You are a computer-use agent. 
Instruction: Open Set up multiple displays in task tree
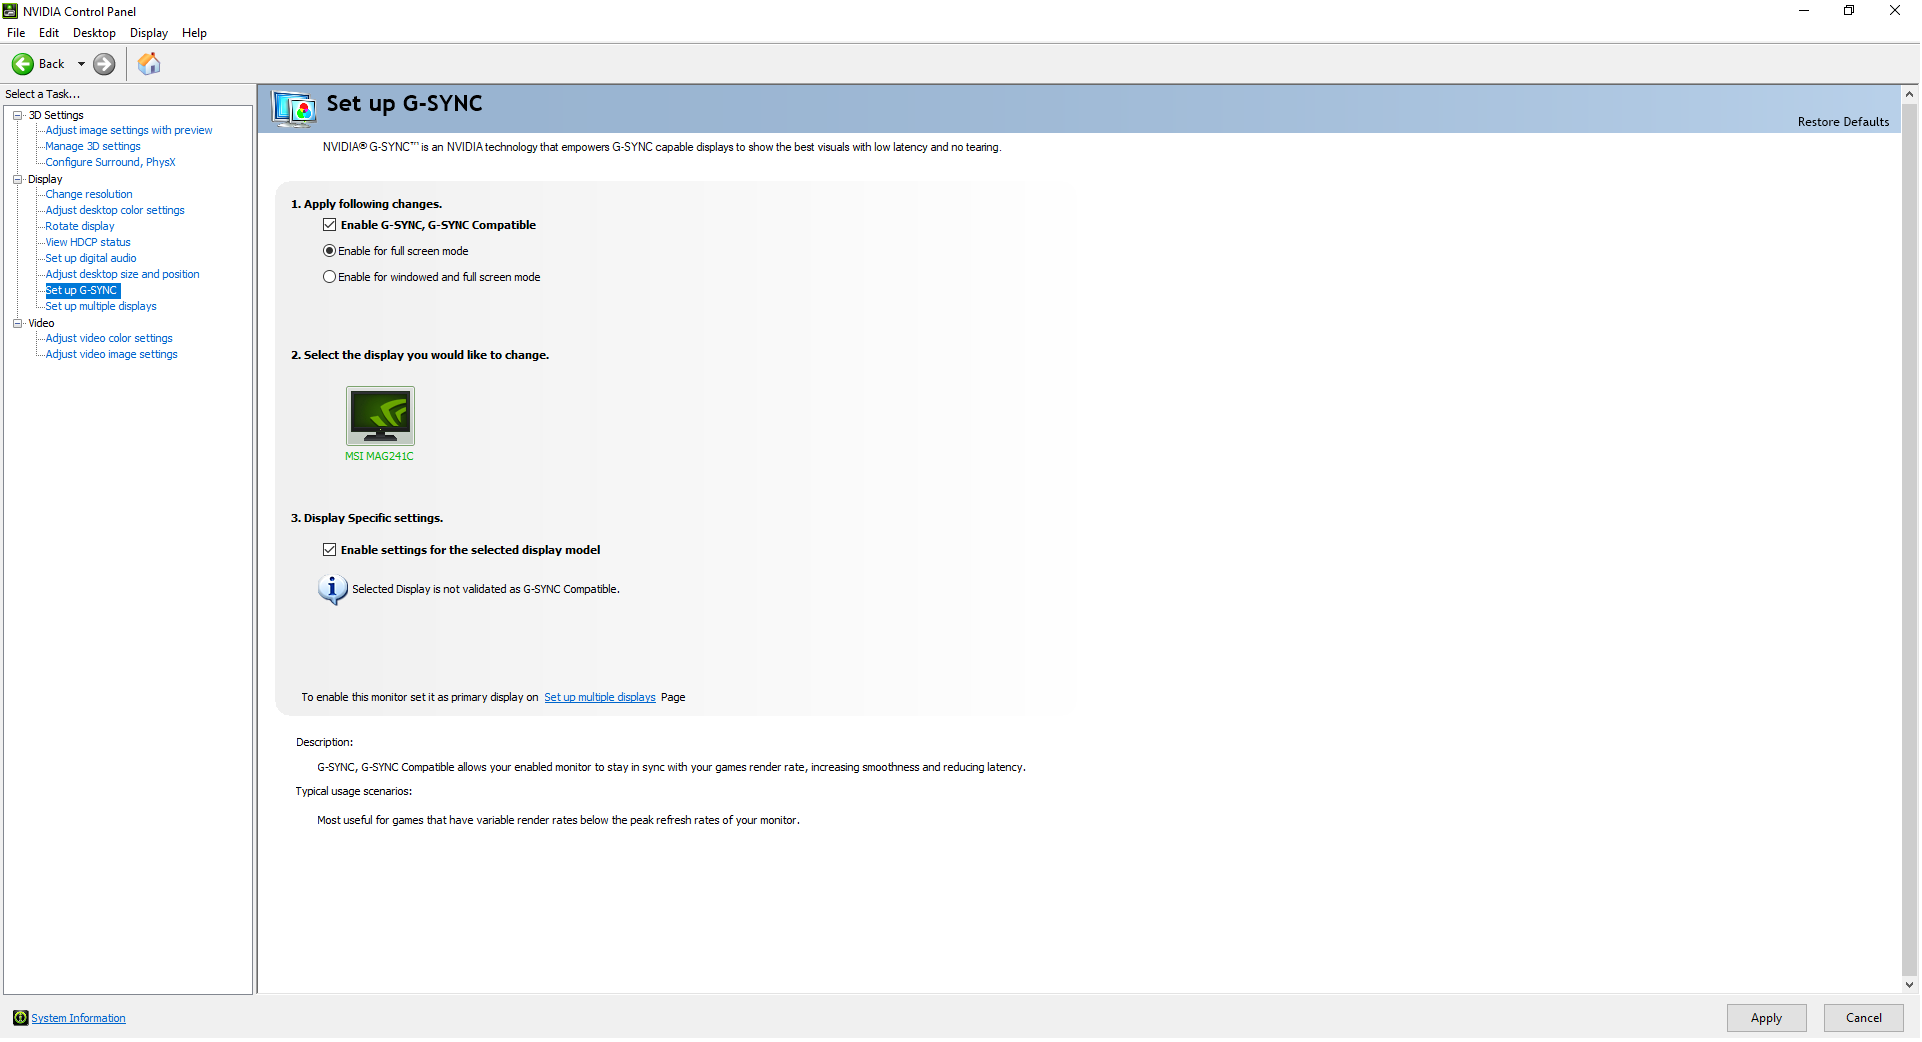point(101,307)
